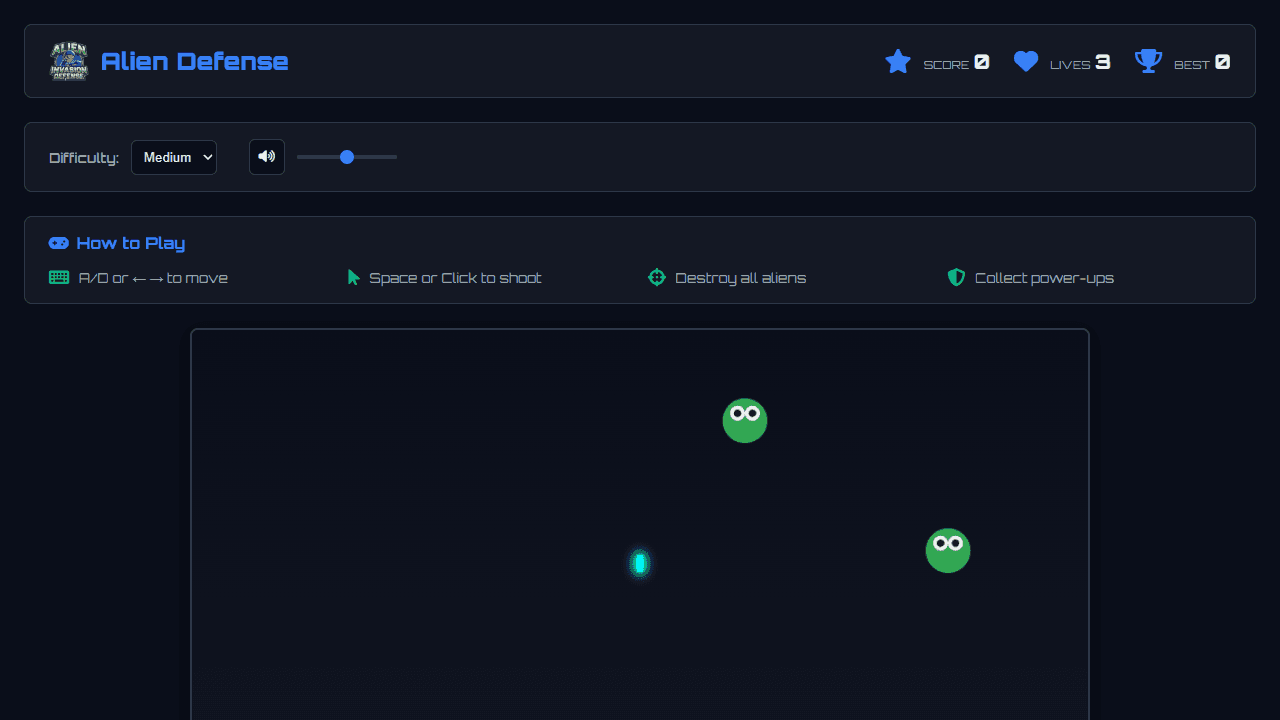Screen dimensions: 1280x720
Task: Click the Alien Defense title text
Action: point(195,62)
